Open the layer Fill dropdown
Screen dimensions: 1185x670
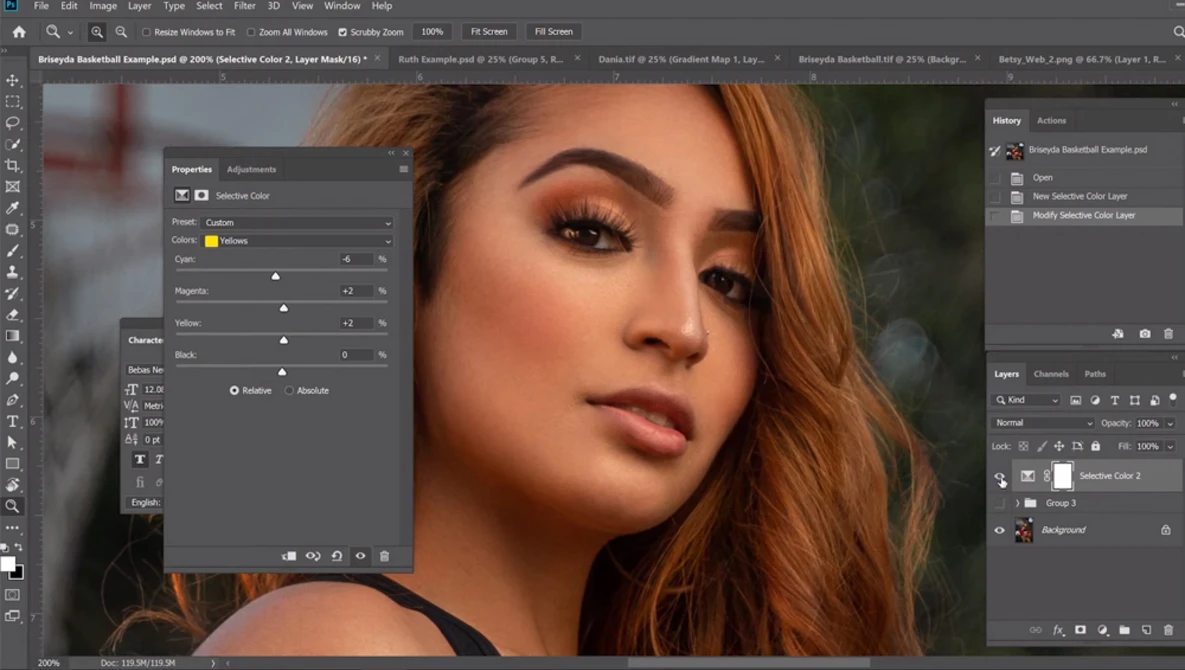[1170, 446]
